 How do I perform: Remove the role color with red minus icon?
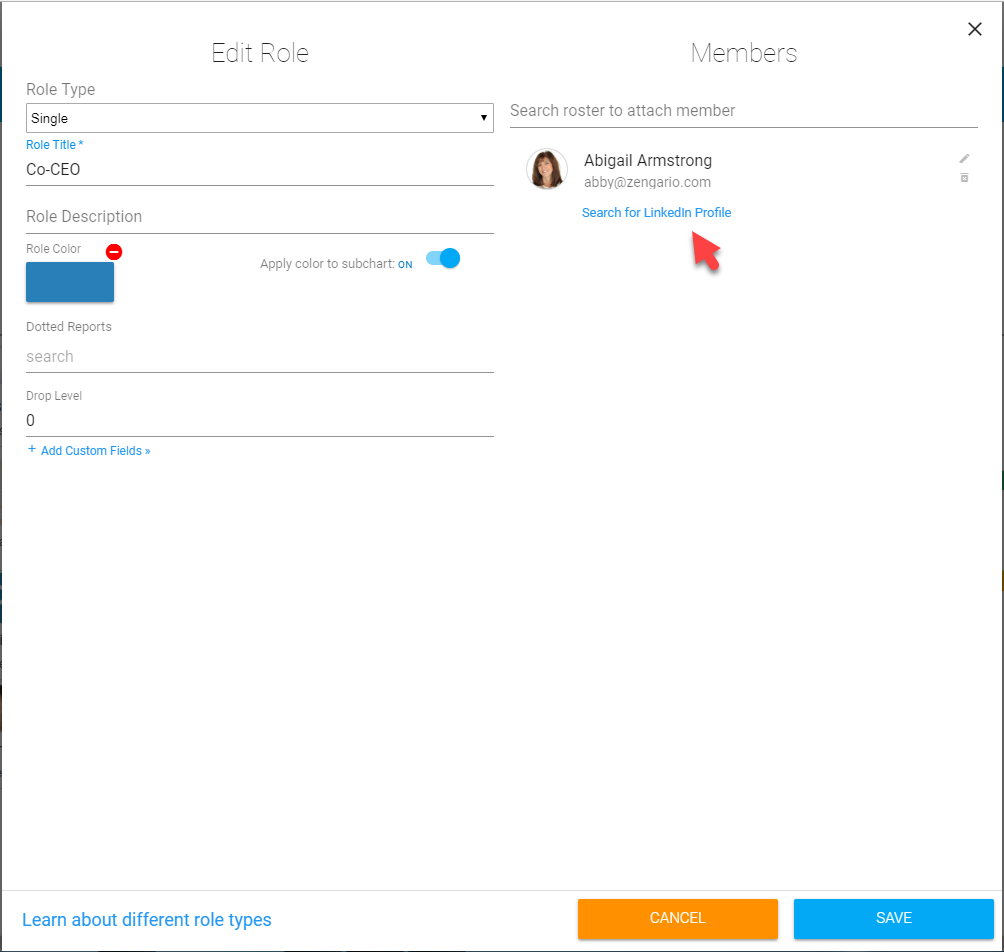click(114, 252)
